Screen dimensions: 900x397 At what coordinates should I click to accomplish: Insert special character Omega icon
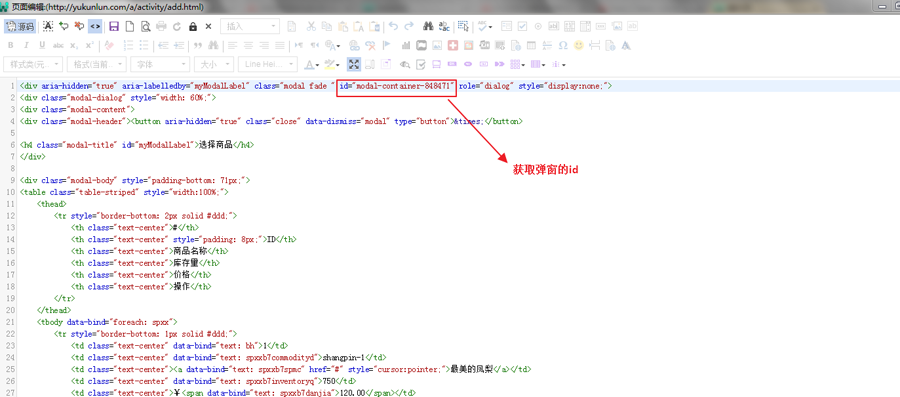pyautogui.click(x=563, y=45)
